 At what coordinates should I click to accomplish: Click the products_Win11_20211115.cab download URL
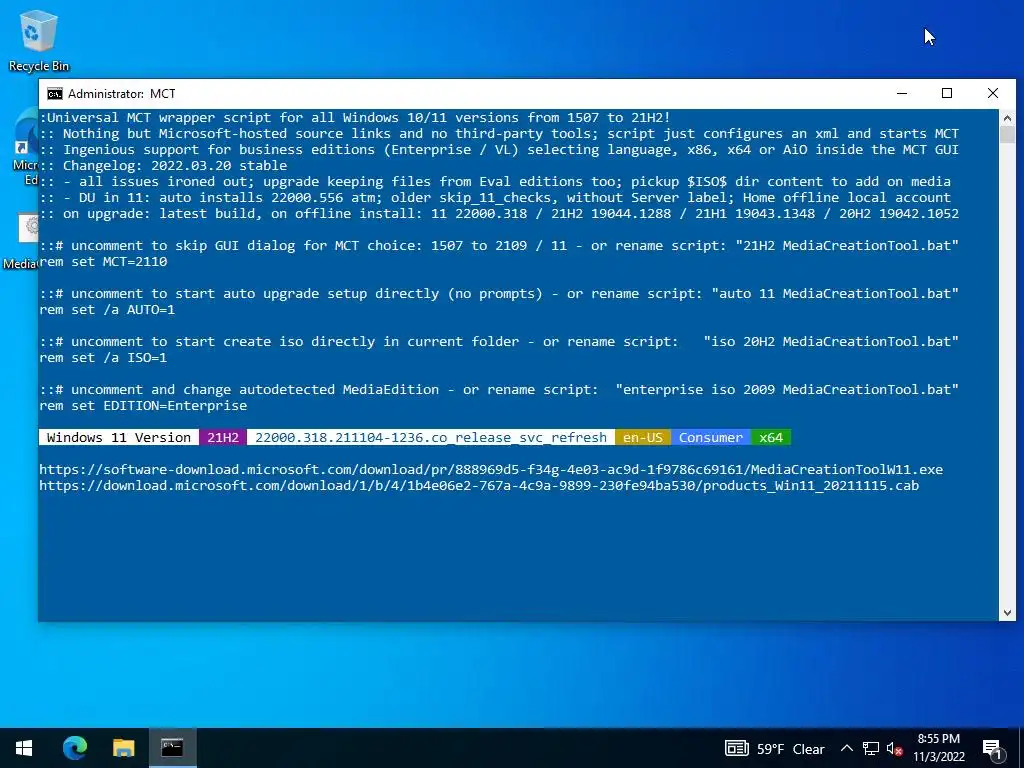479,486
